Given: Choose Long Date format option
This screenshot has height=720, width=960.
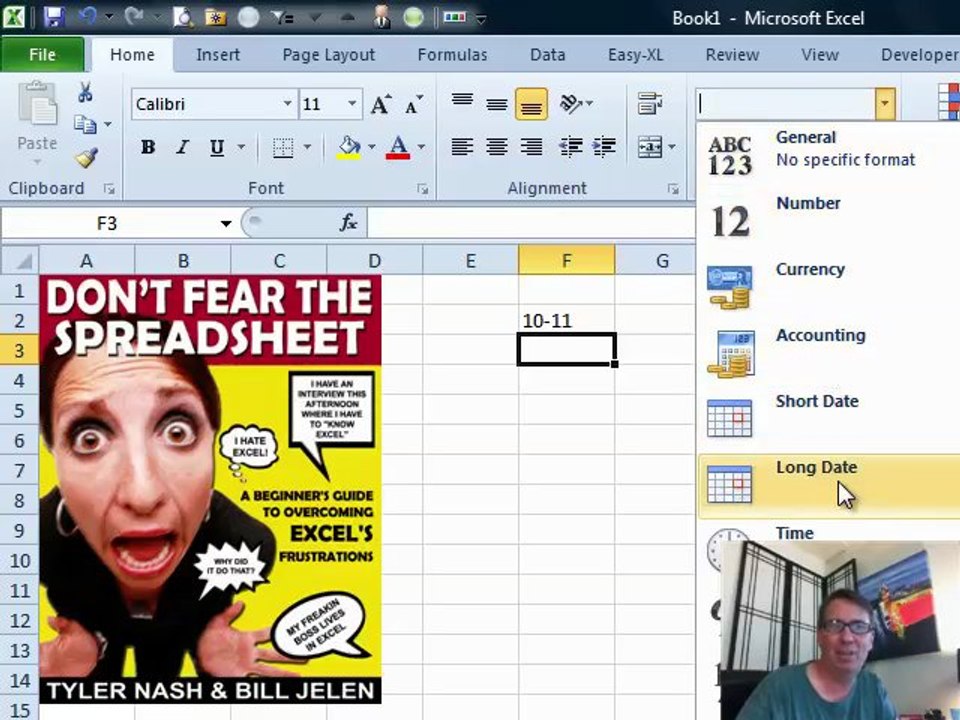Looking at the screenshot, I should [828, 486].
